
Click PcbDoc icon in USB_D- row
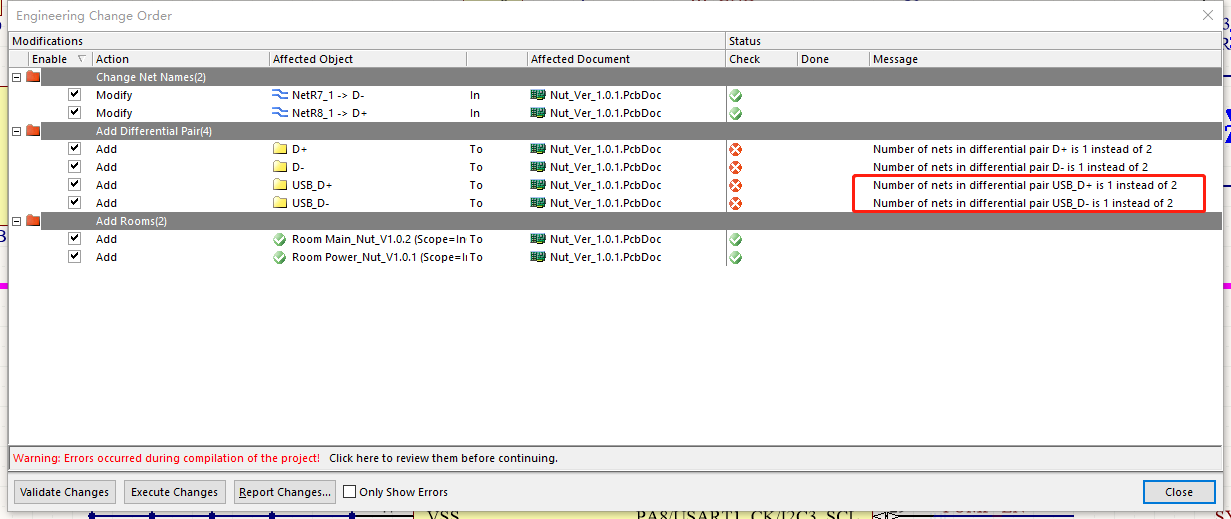coord(538,203)
